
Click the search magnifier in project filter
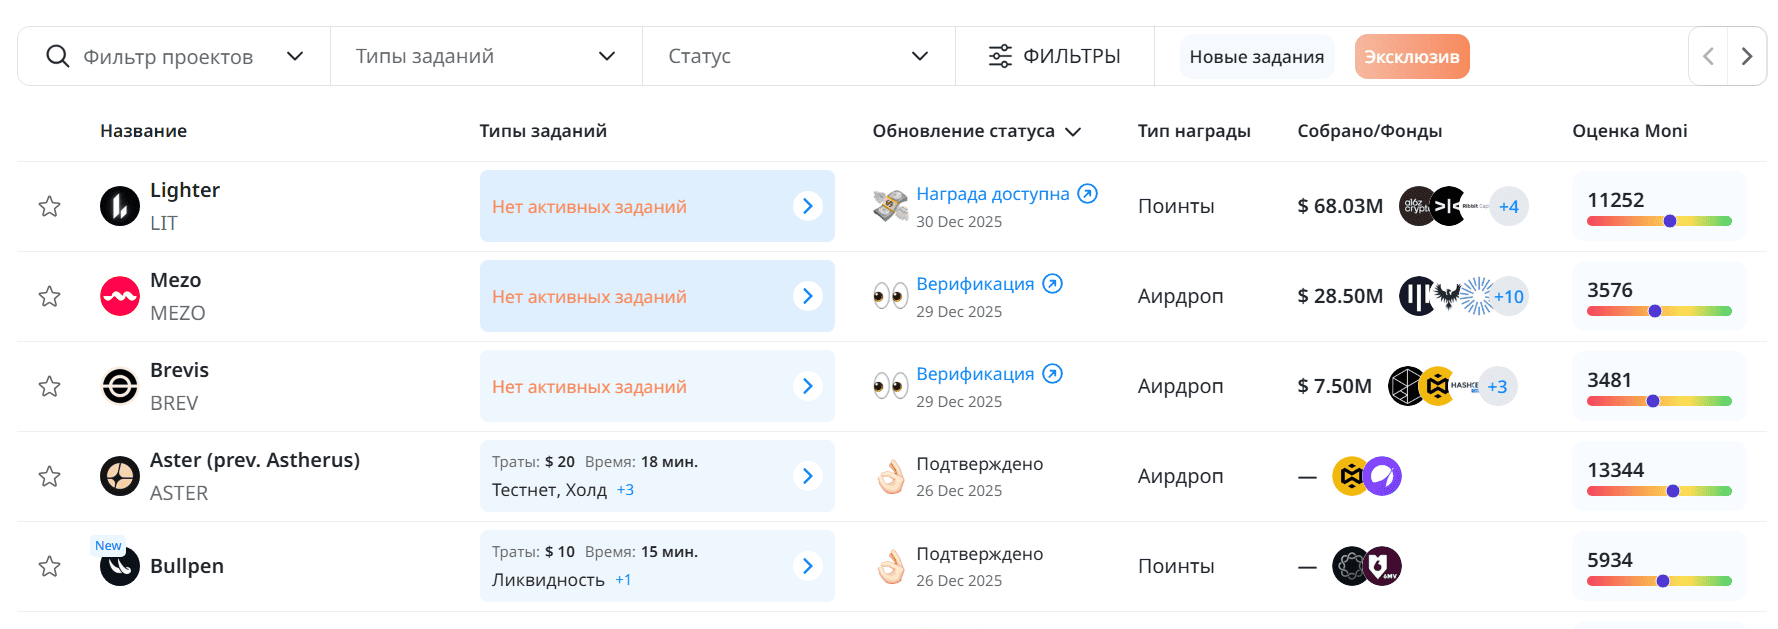pyautogui.click(x=58, y=56)
